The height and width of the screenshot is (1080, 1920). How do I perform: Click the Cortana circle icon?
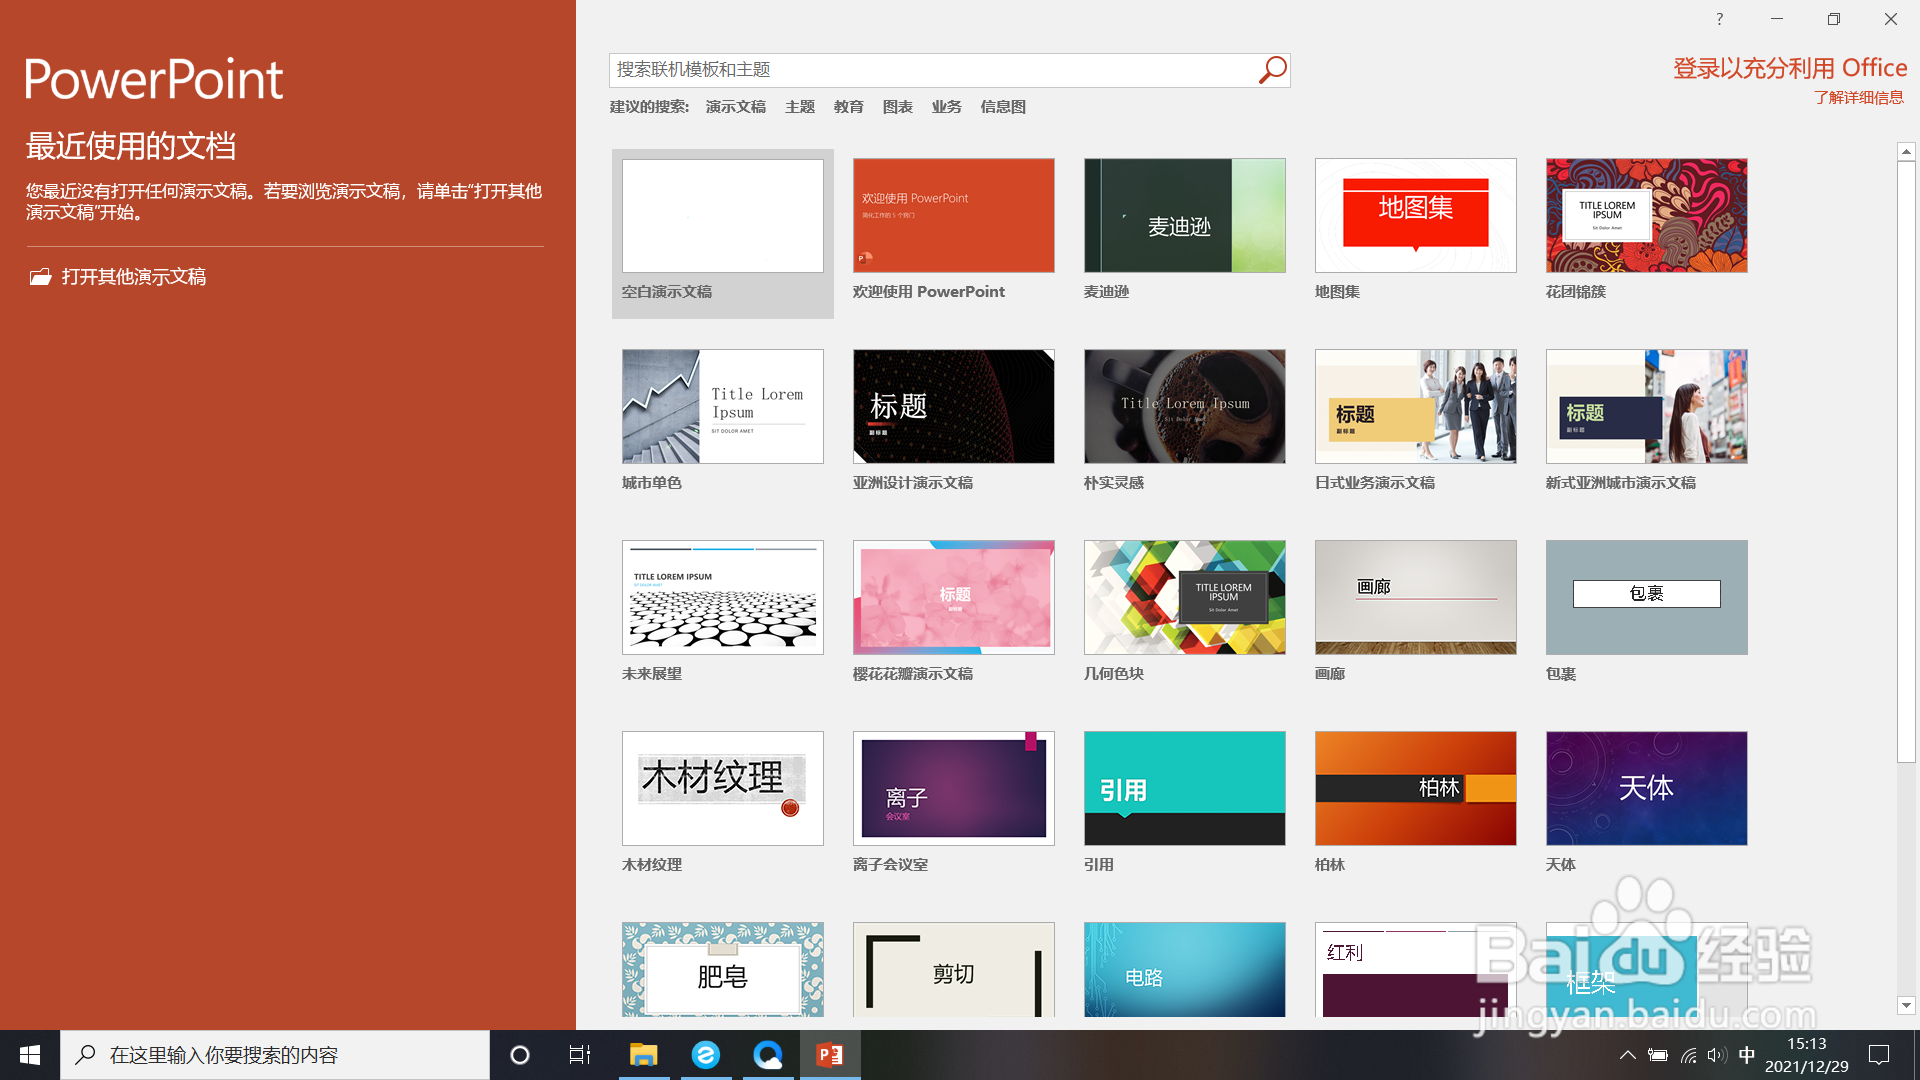click(x=520, y=1055)
